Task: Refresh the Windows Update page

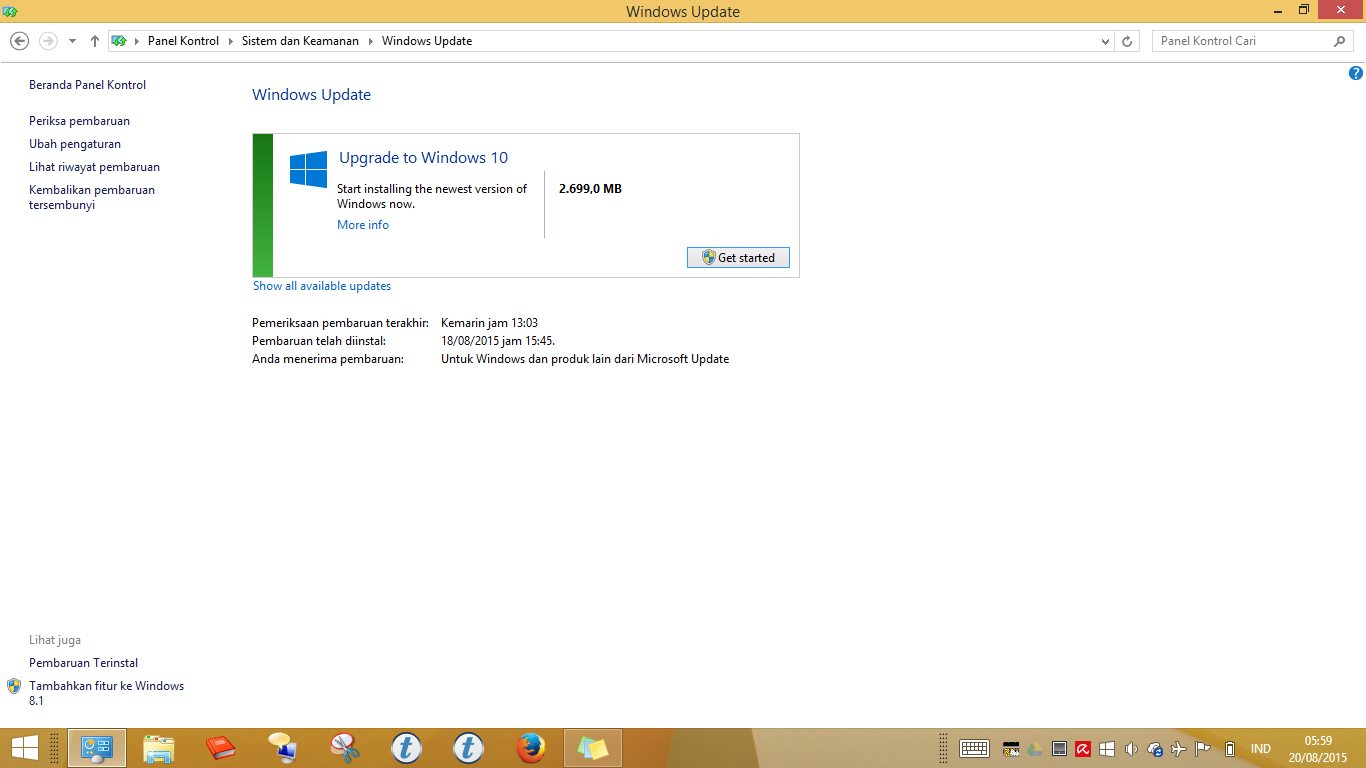Action: (1127, 41)
